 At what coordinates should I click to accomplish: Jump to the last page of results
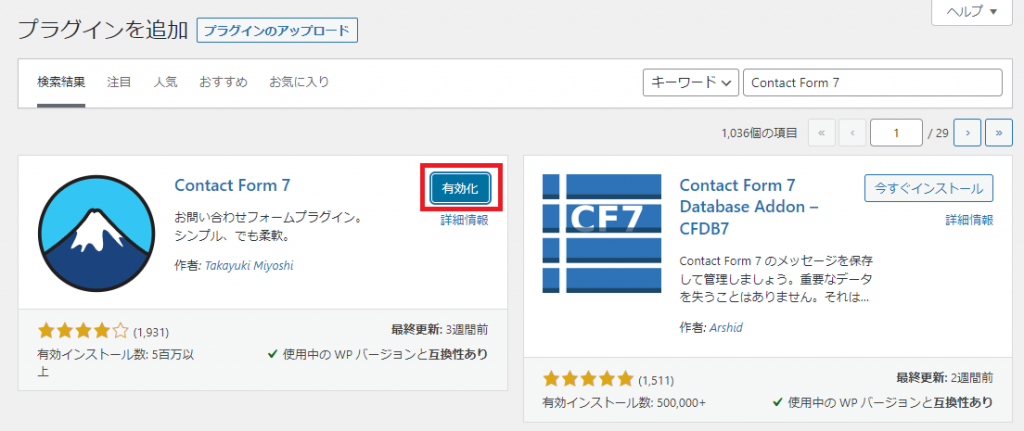999,133
